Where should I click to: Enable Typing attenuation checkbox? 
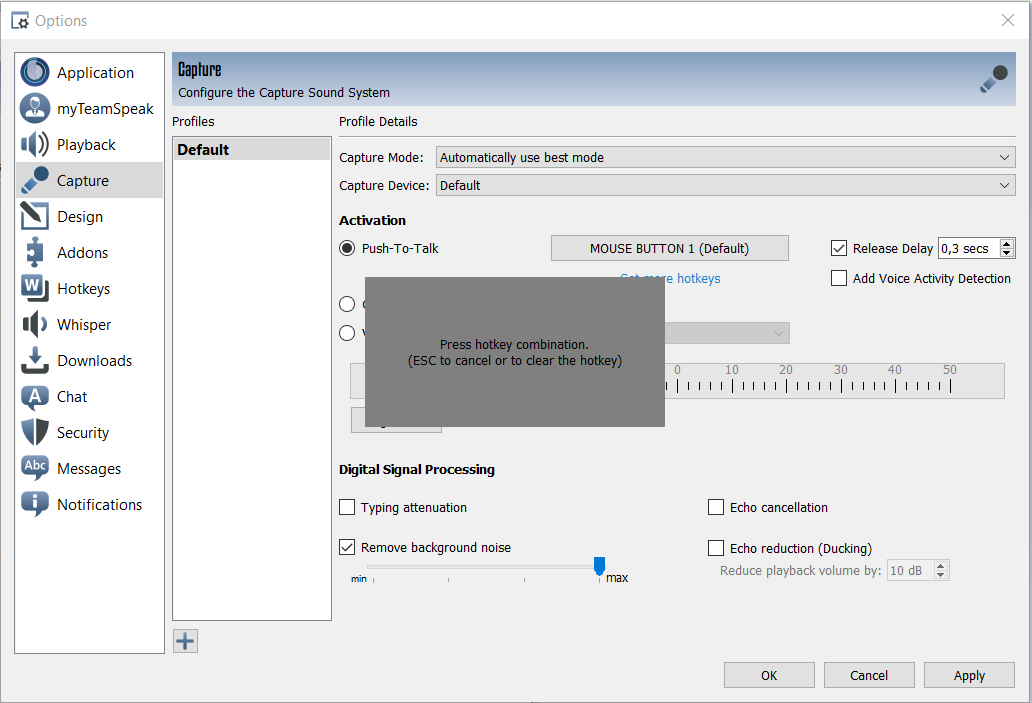(347, 507)
